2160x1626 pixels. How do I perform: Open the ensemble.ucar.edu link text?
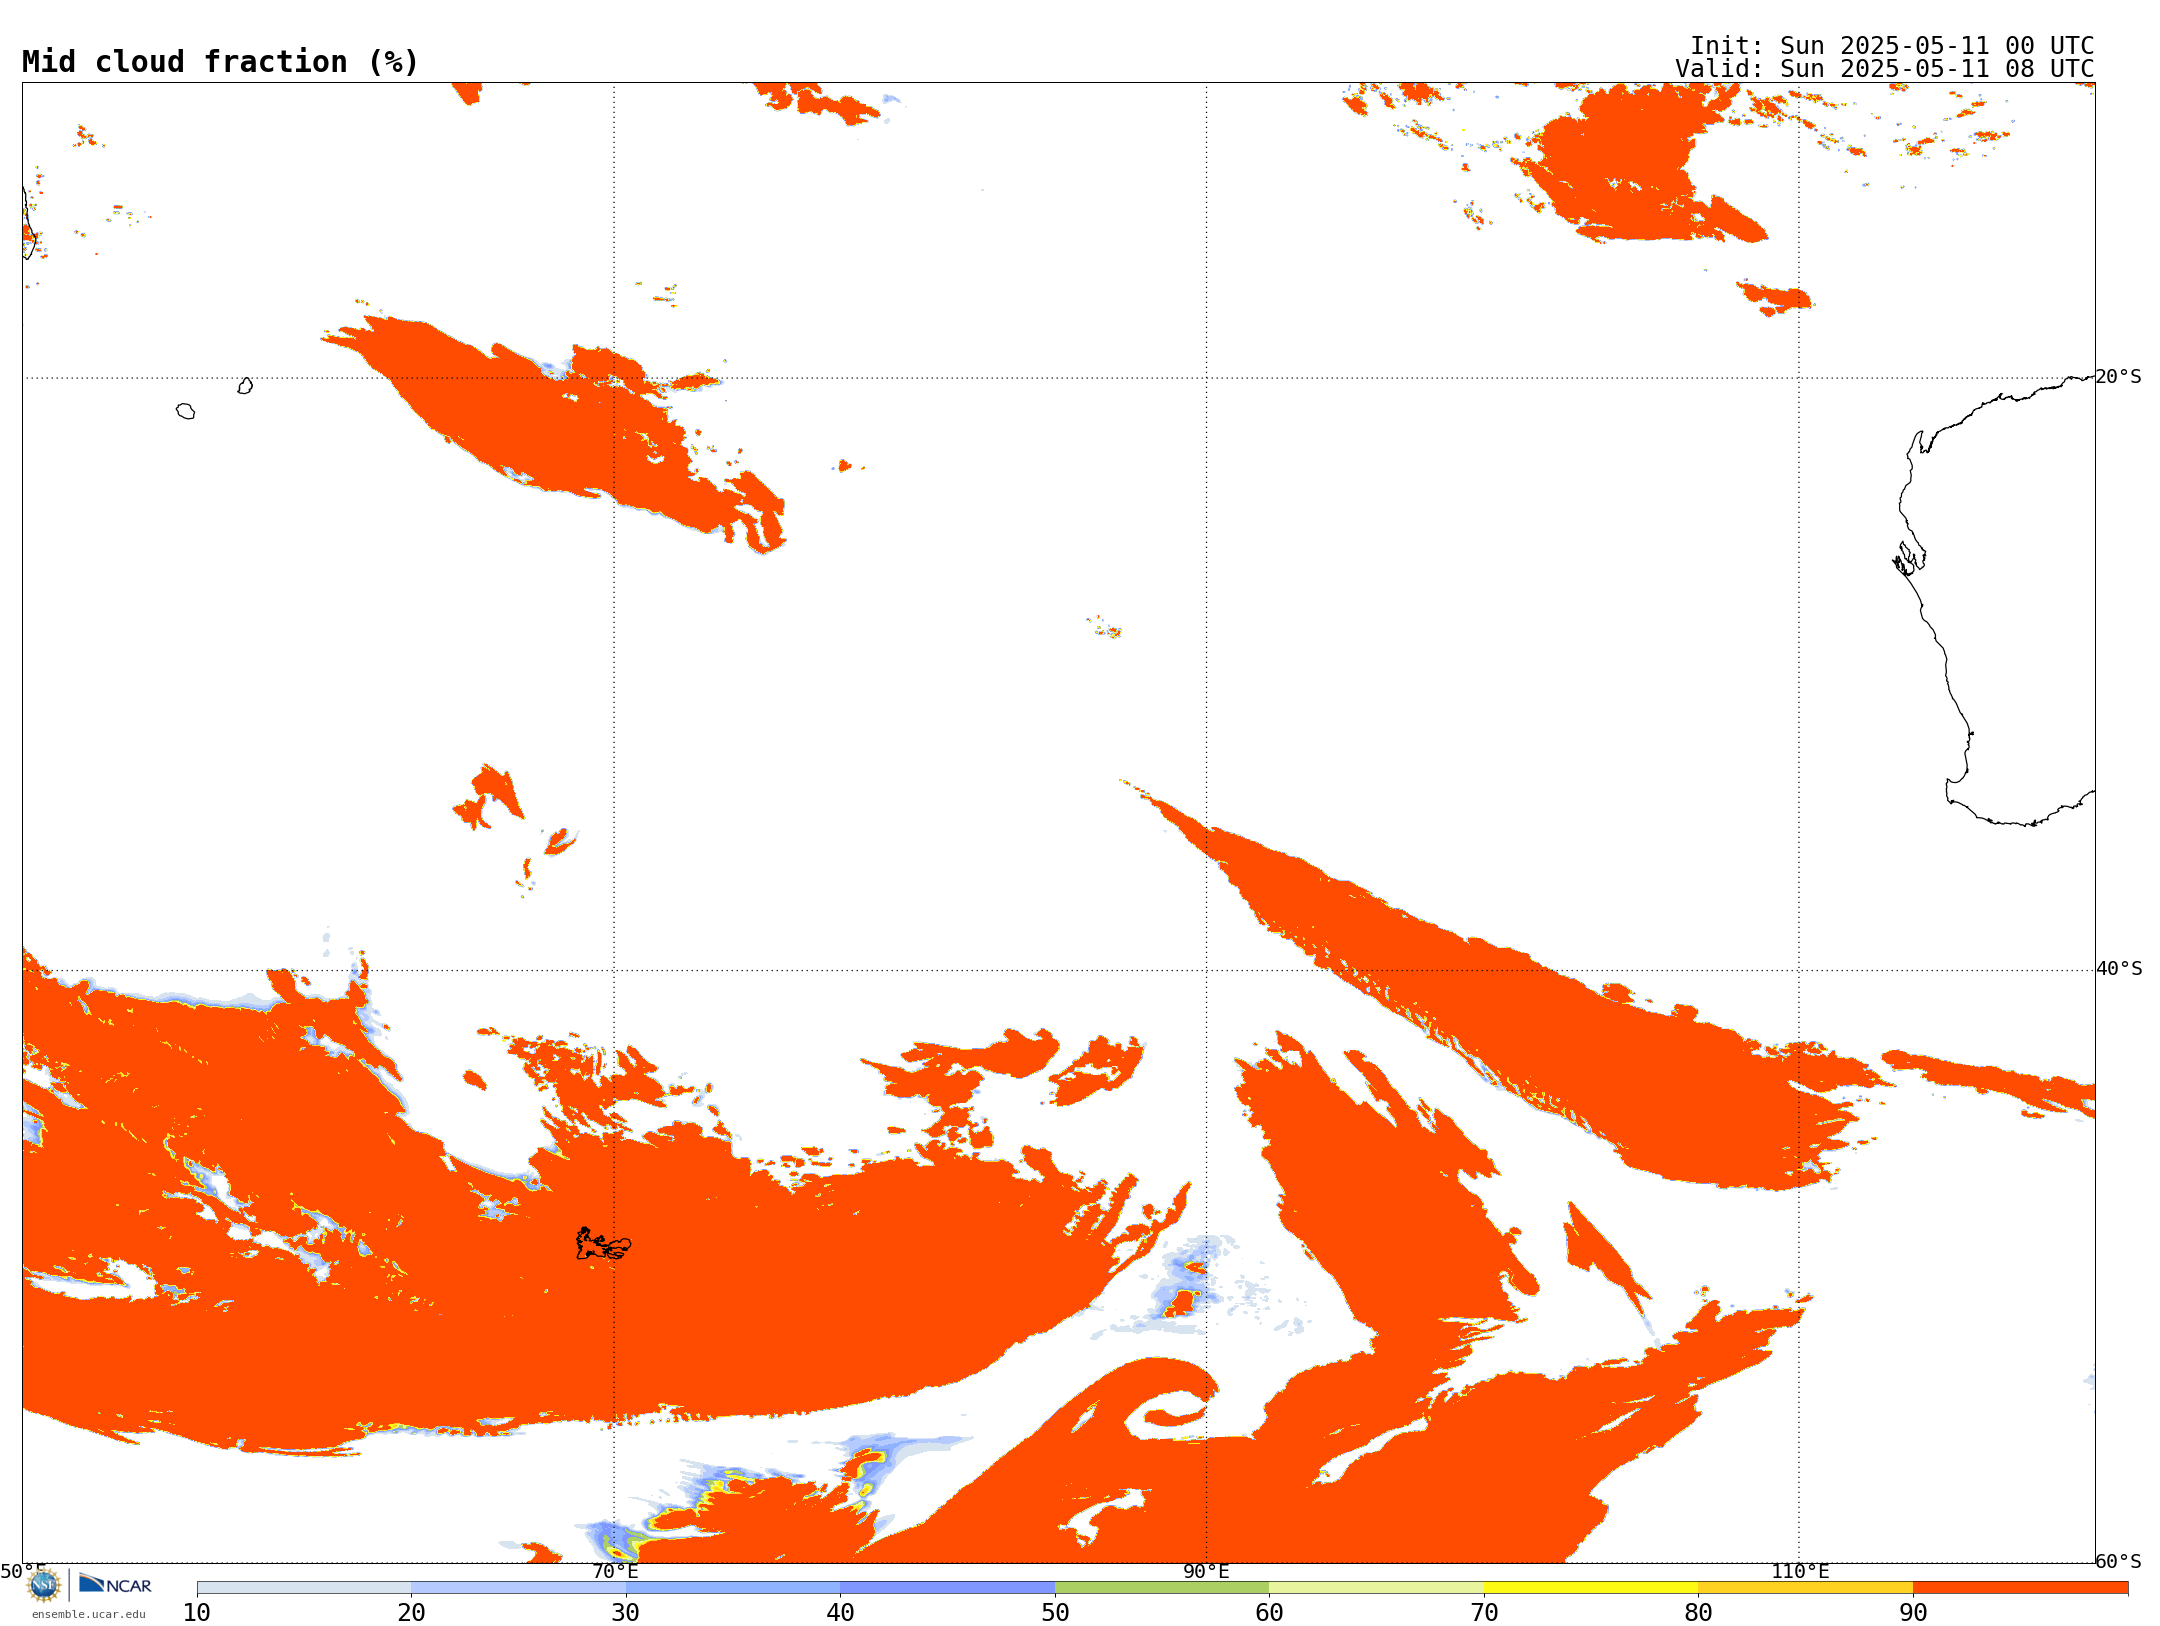click(x=89, y=1614)
